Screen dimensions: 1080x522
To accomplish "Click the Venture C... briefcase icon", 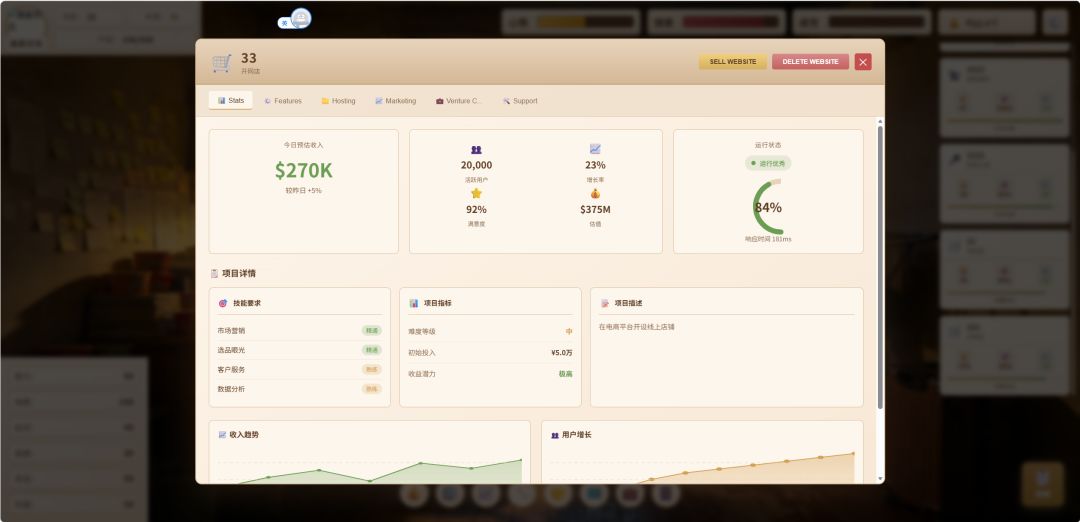I will [439, 101].
